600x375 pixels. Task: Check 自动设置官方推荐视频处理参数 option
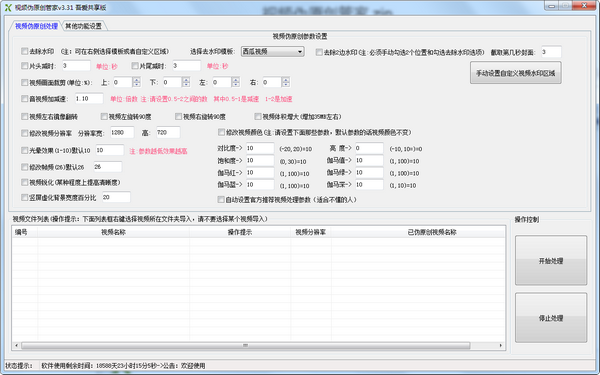221,199
